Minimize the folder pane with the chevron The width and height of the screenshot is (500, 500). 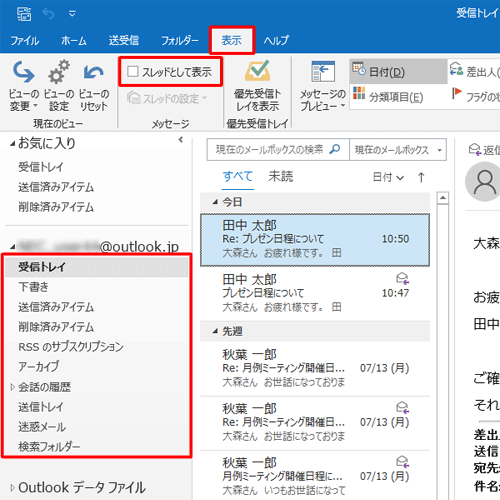181,140
